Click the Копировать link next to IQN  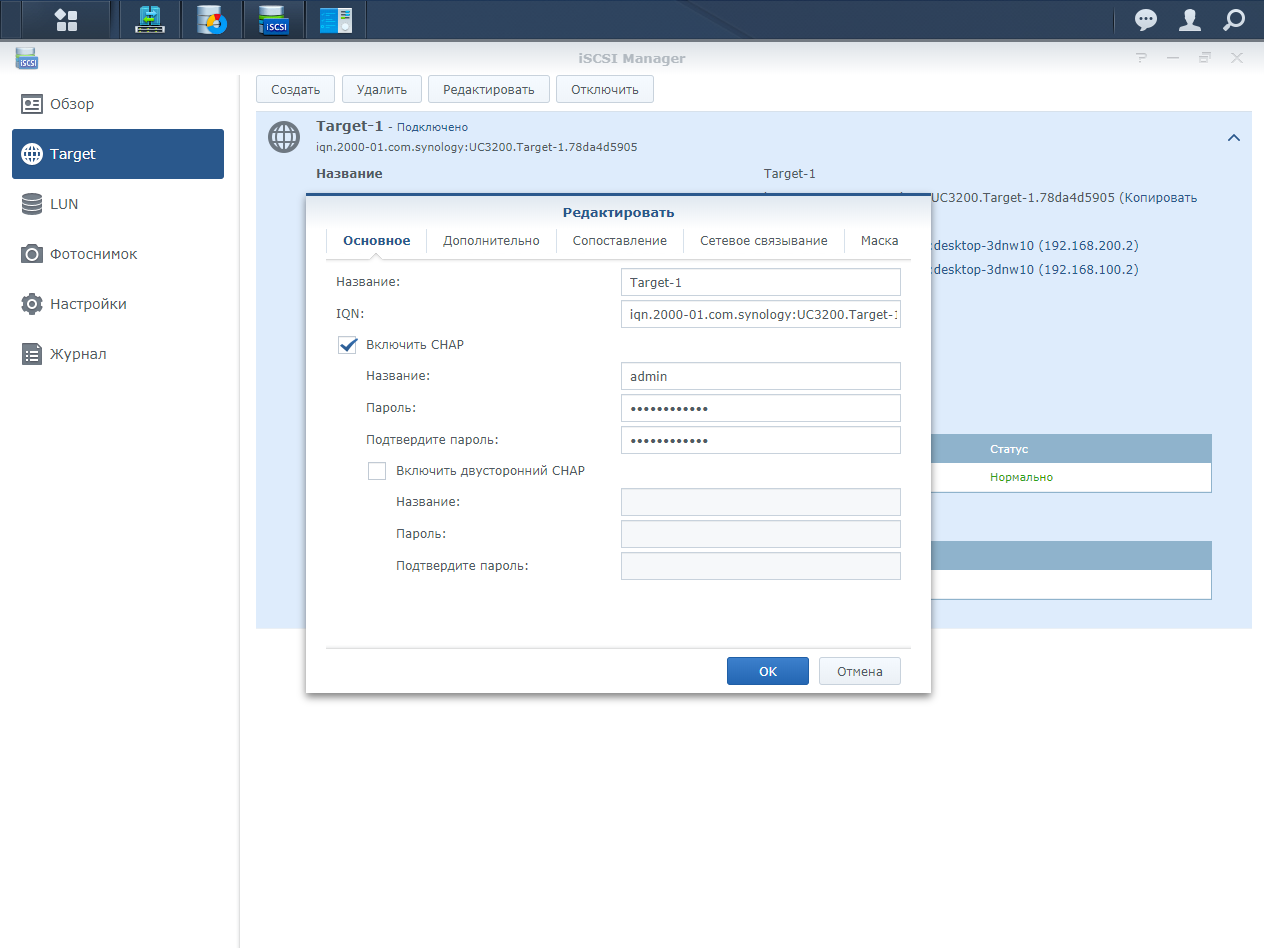[1160, 198]
